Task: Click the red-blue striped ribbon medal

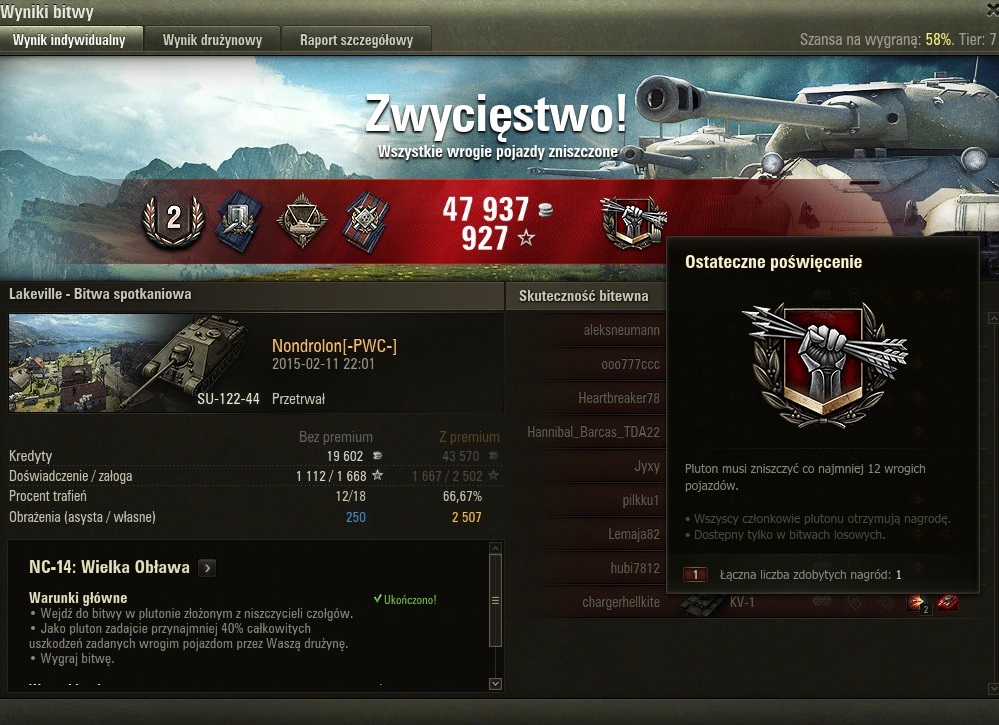Action: (366, 220)
